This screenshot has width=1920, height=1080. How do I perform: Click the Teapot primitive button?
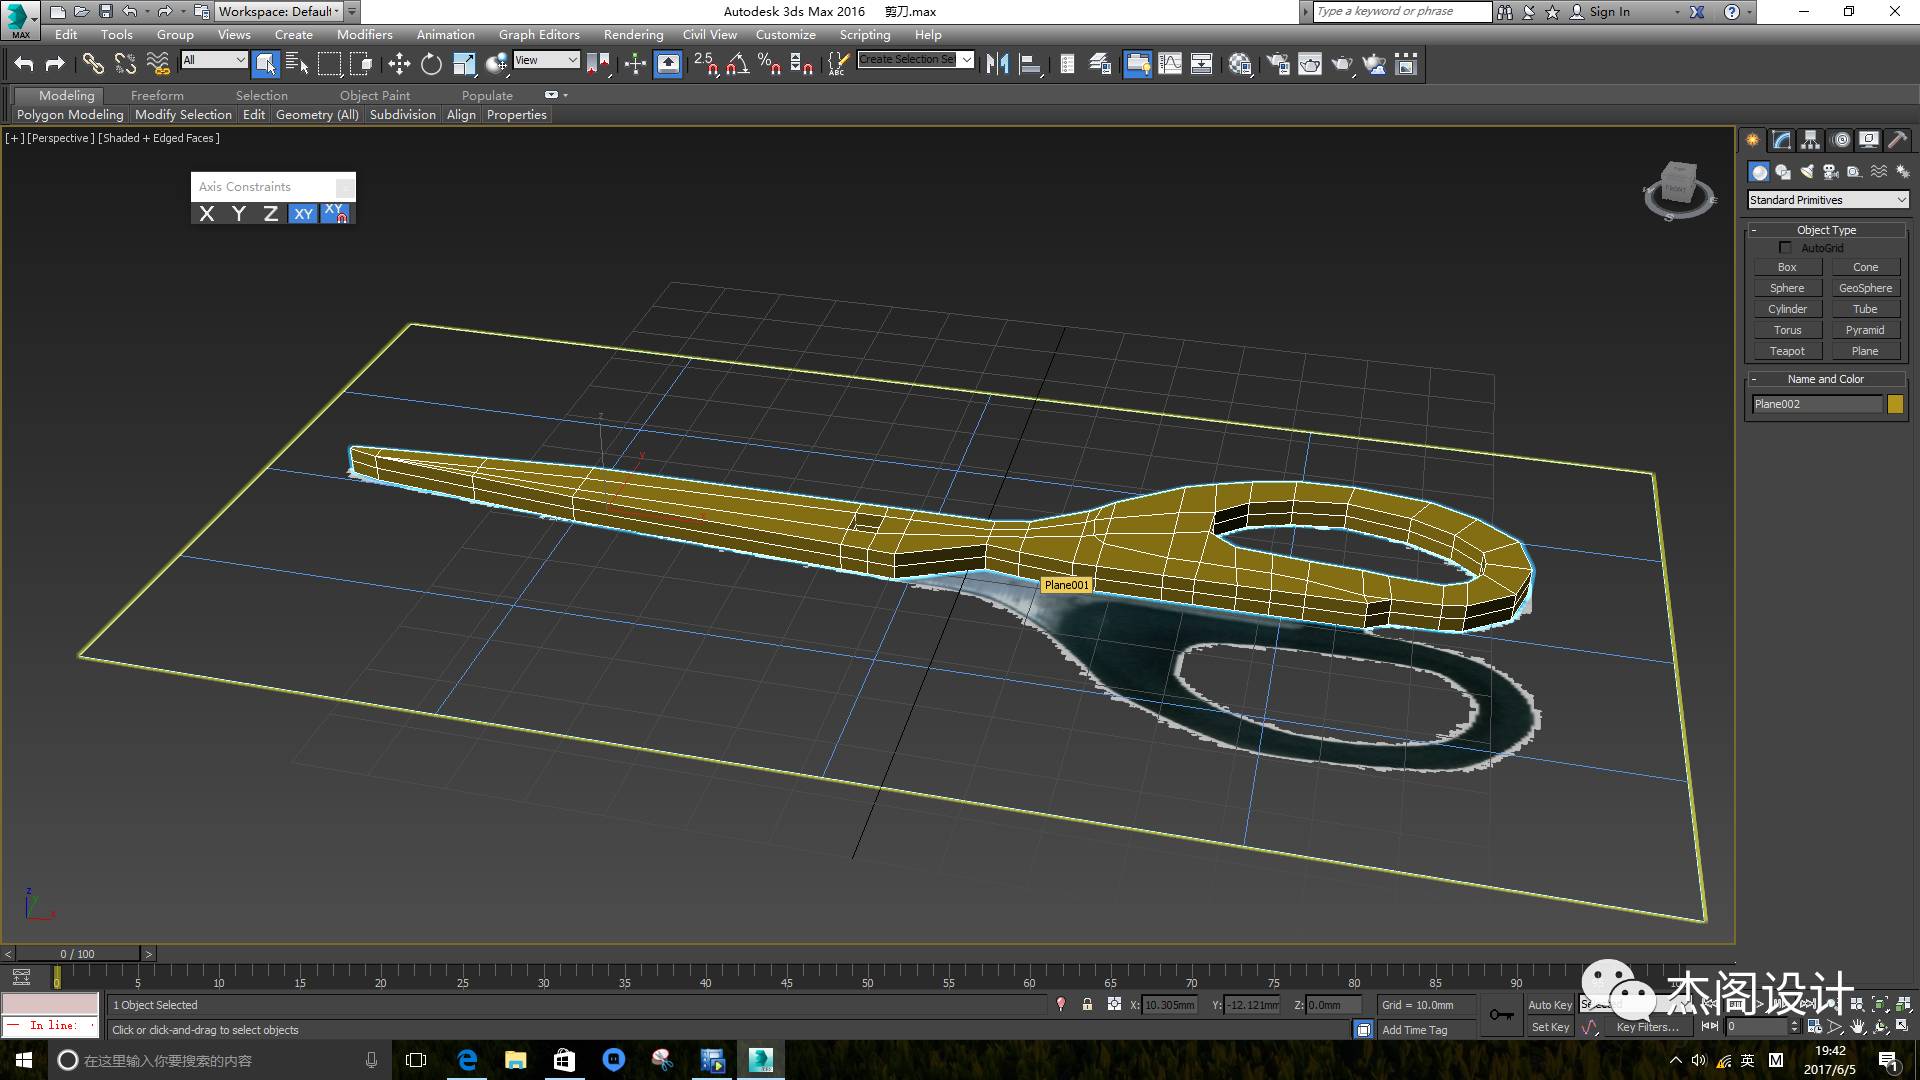pos(1787,351)
